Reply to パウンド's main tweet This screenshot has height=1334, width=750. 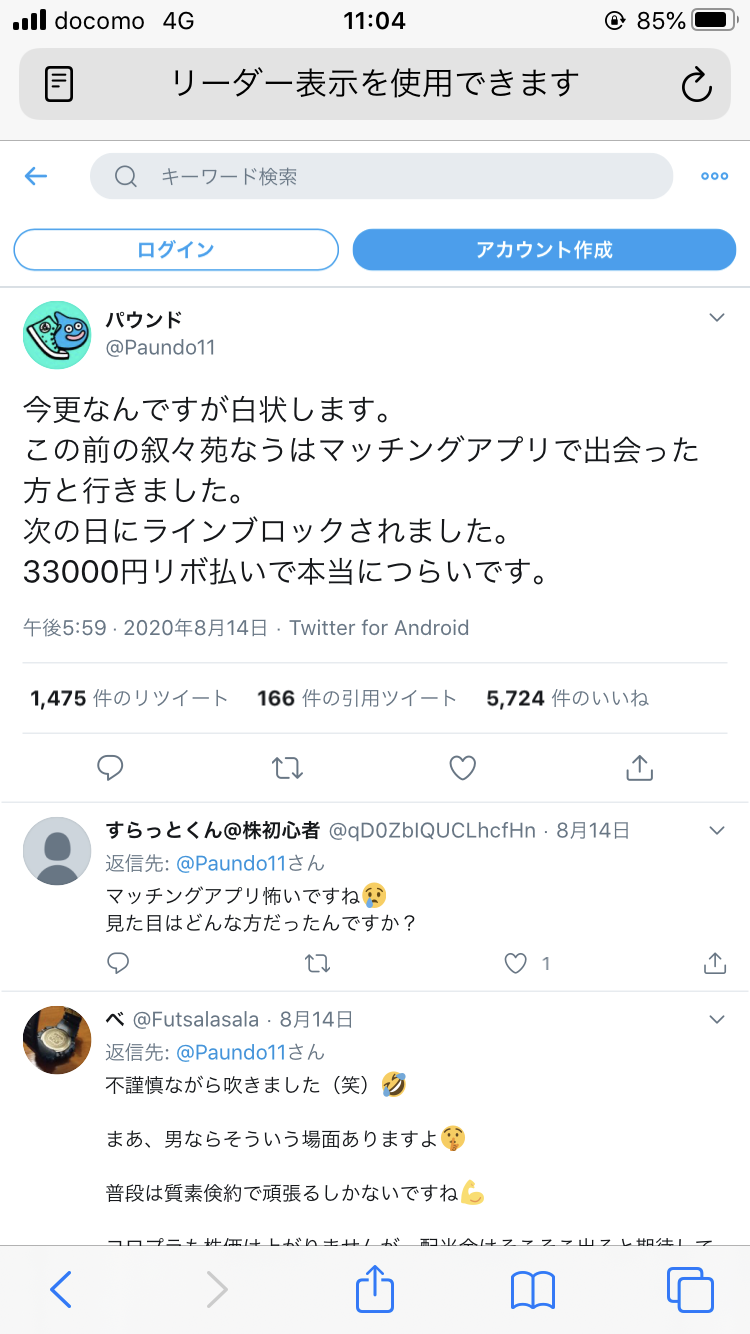(110, 768)
